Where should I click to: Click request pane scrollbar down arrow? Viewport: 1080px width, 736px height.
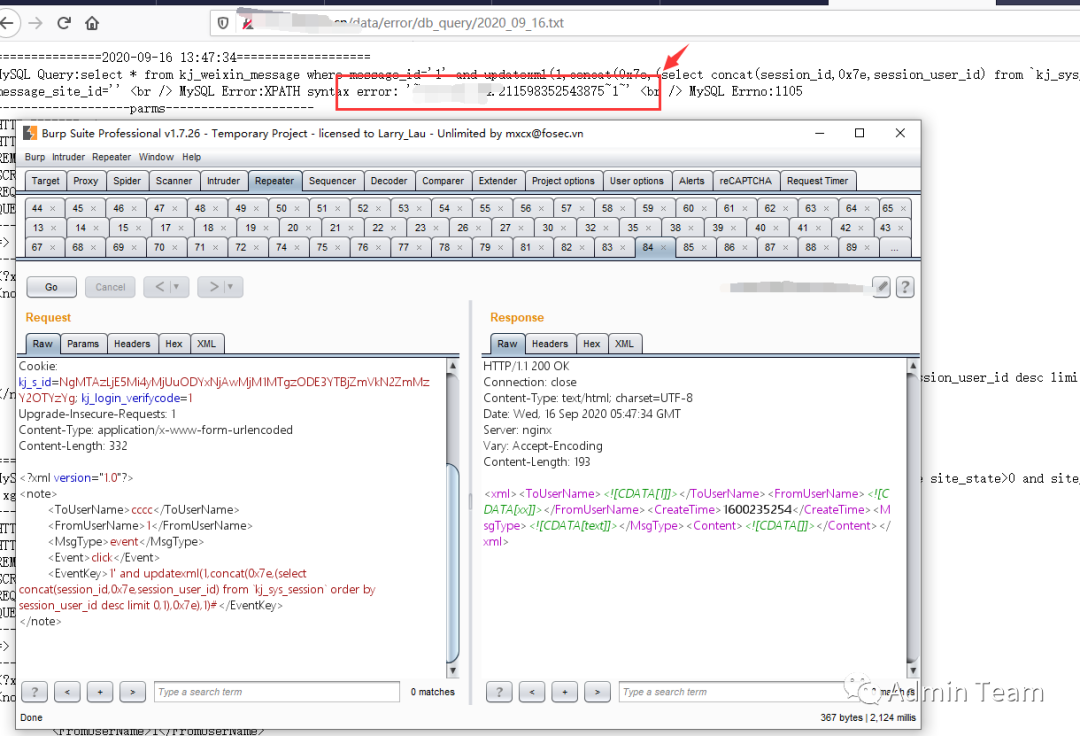453,670
